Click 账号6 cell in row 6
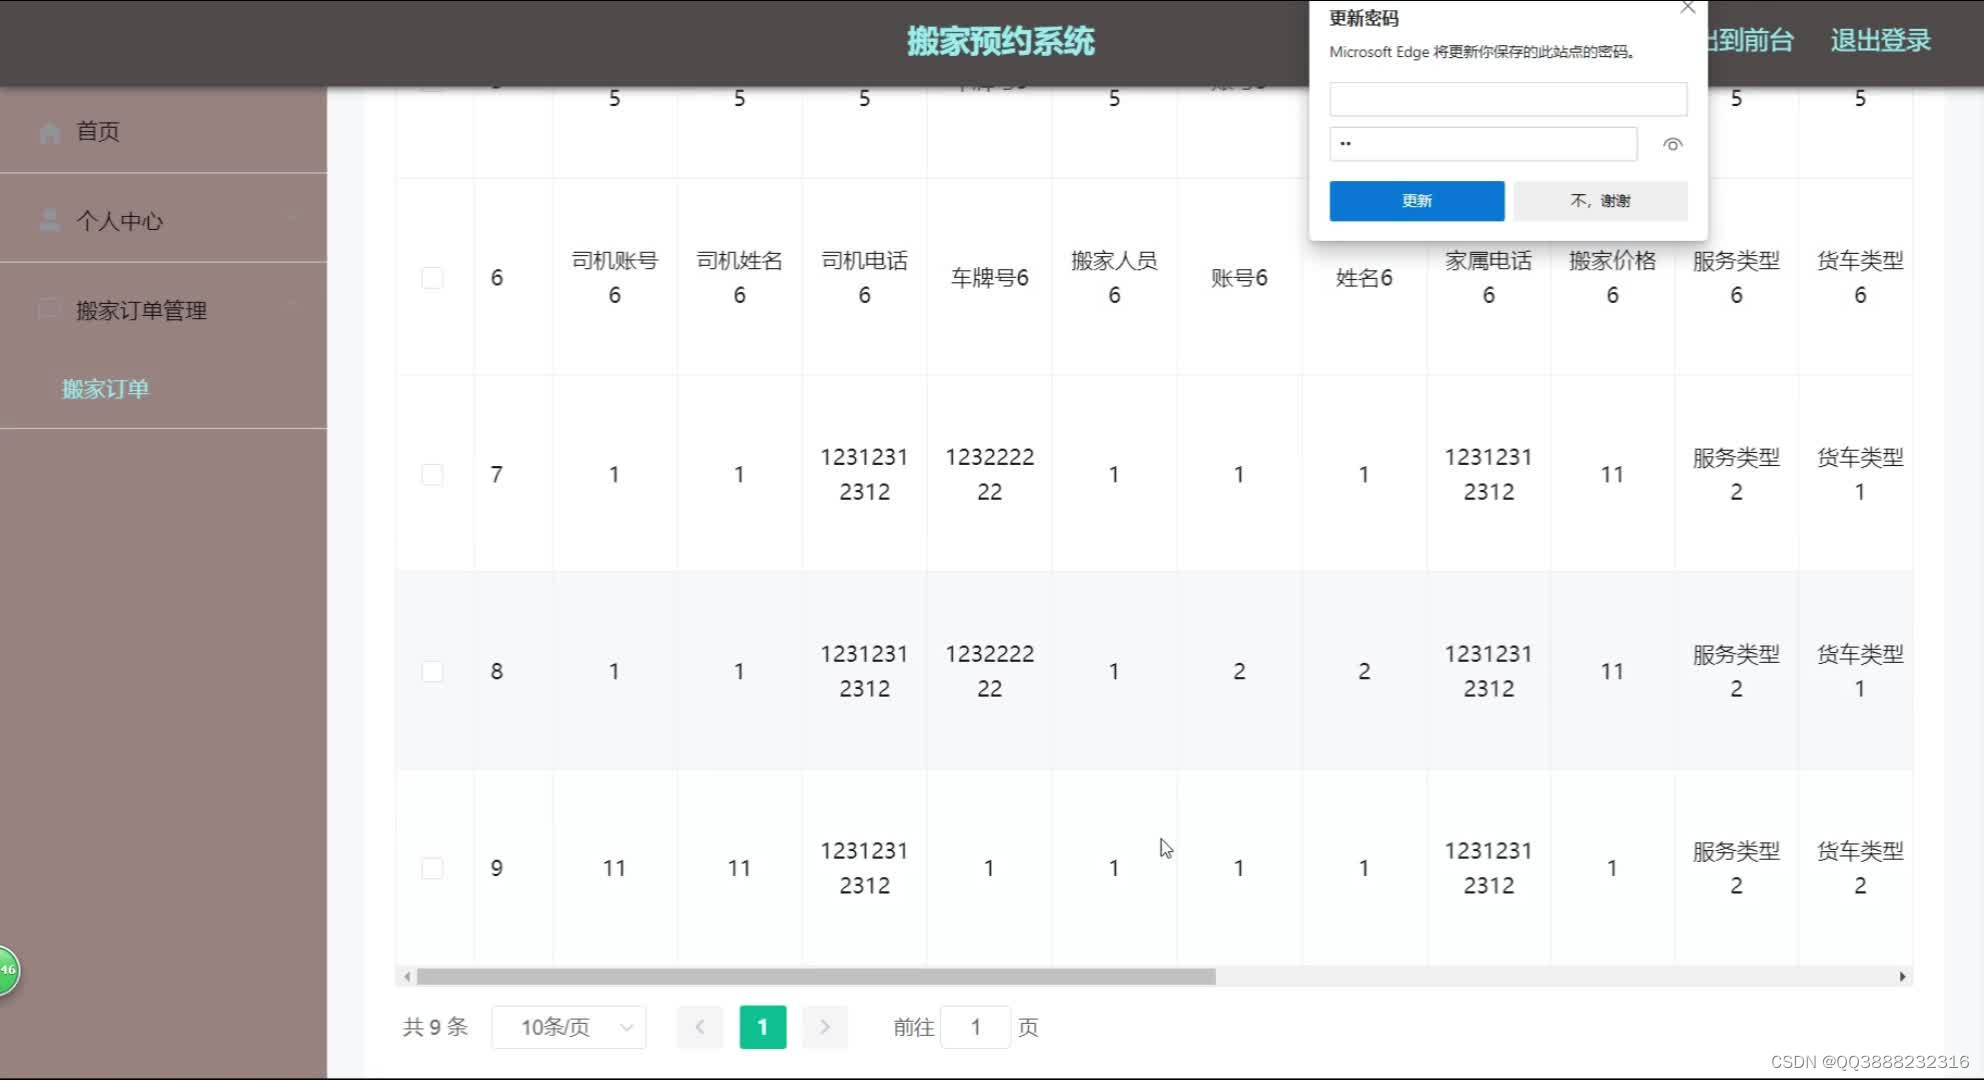1984x1080 pixels. click(x=1239, y=278)
